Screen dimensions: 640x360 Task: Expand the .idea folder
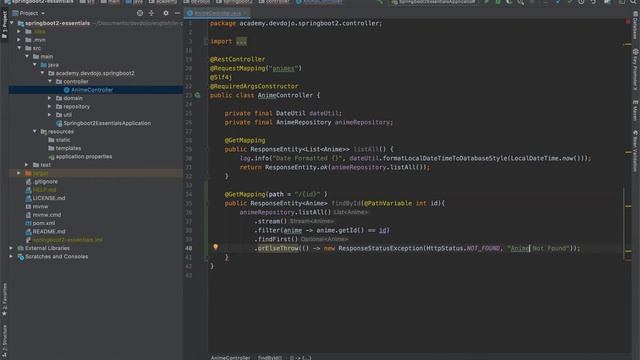19,31
